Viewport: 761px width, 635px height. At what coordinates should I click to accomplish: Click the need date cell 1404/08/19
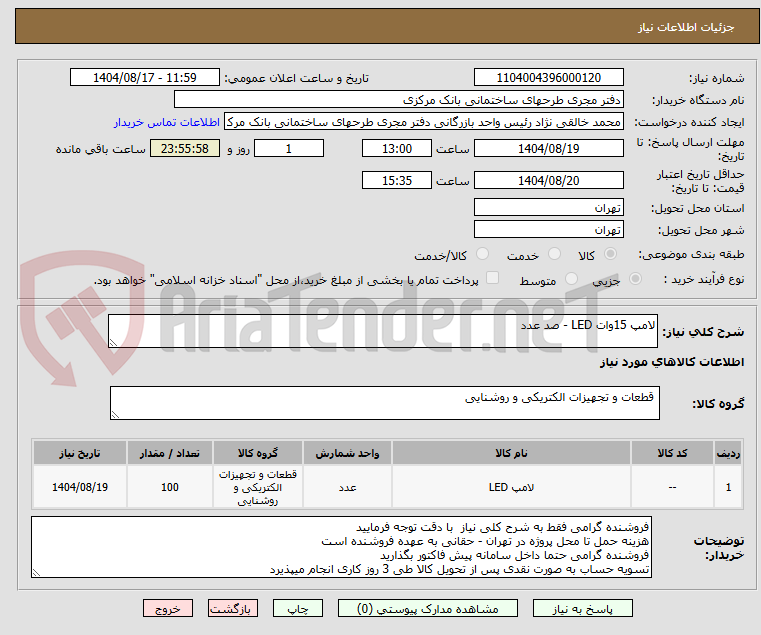coord(80,487)
